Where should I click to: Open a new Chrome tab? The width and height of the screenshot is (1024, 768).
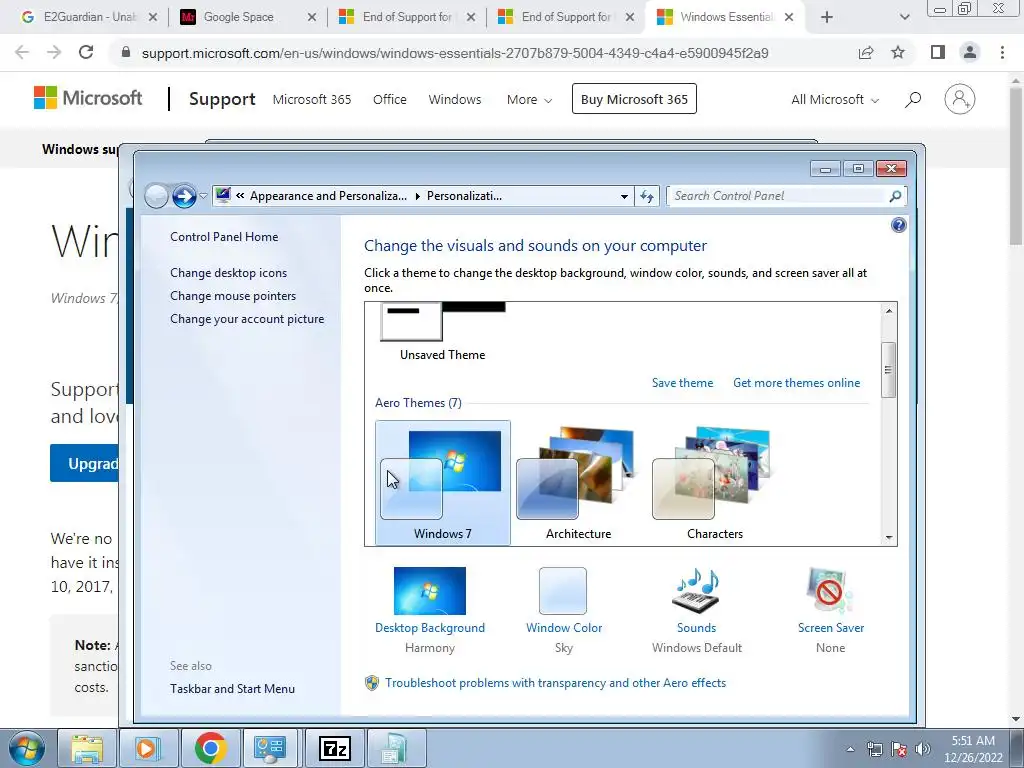click(827, 18)
